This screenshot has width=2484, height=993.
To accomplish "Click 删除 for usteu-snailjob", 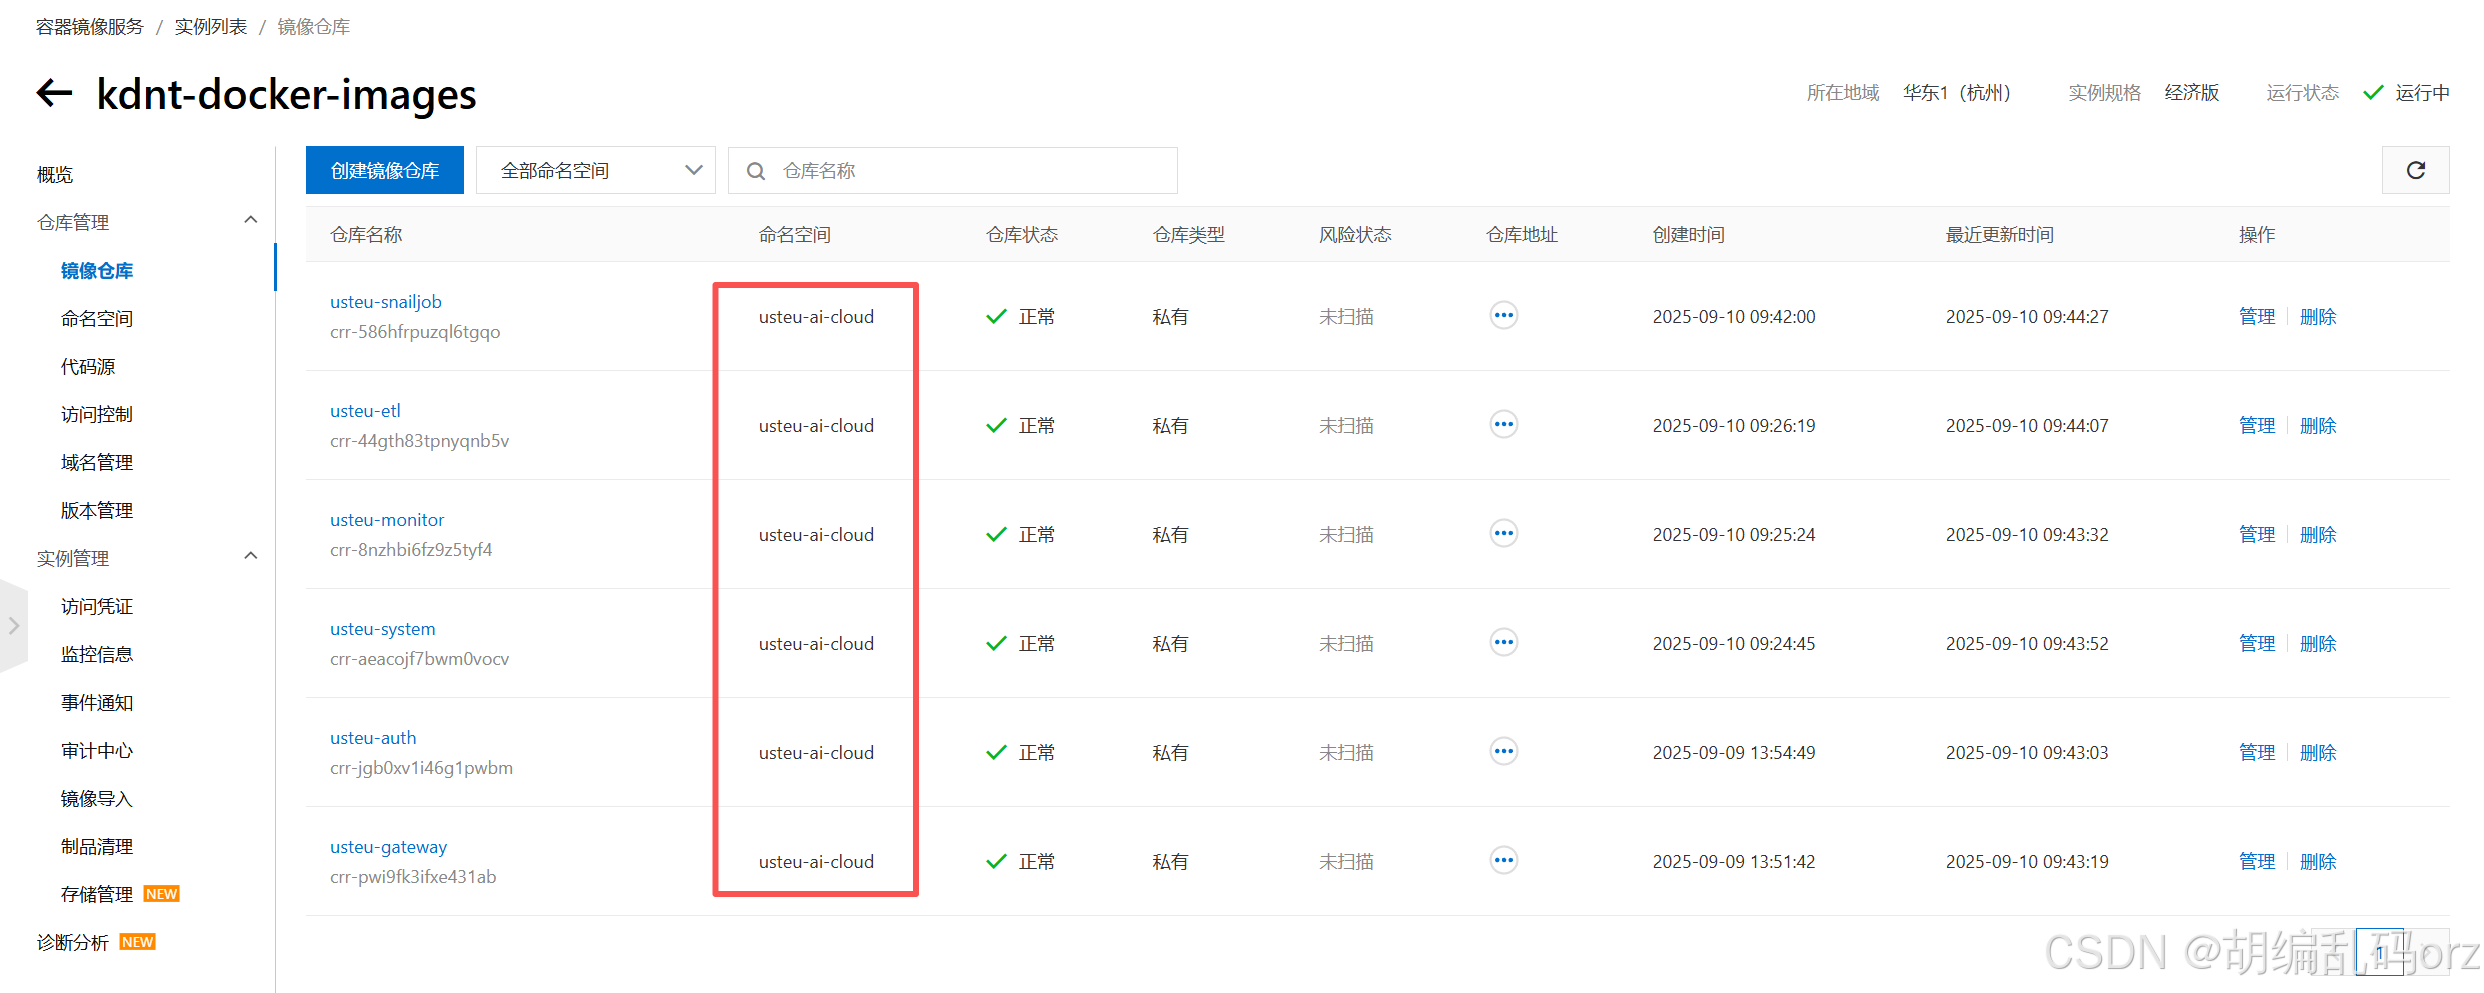I will pyautogui.click(x=2318, y=316).
